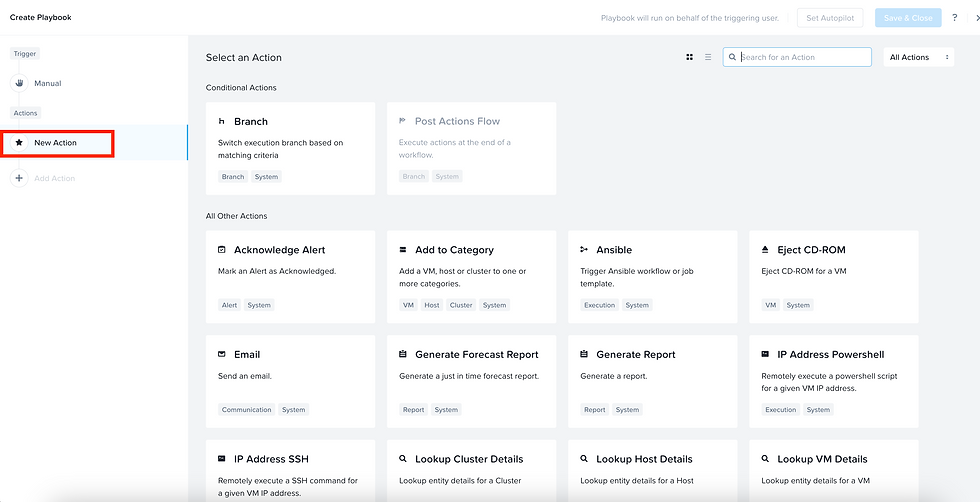Pick the Lookup Host Details title

tap(644, 458)
